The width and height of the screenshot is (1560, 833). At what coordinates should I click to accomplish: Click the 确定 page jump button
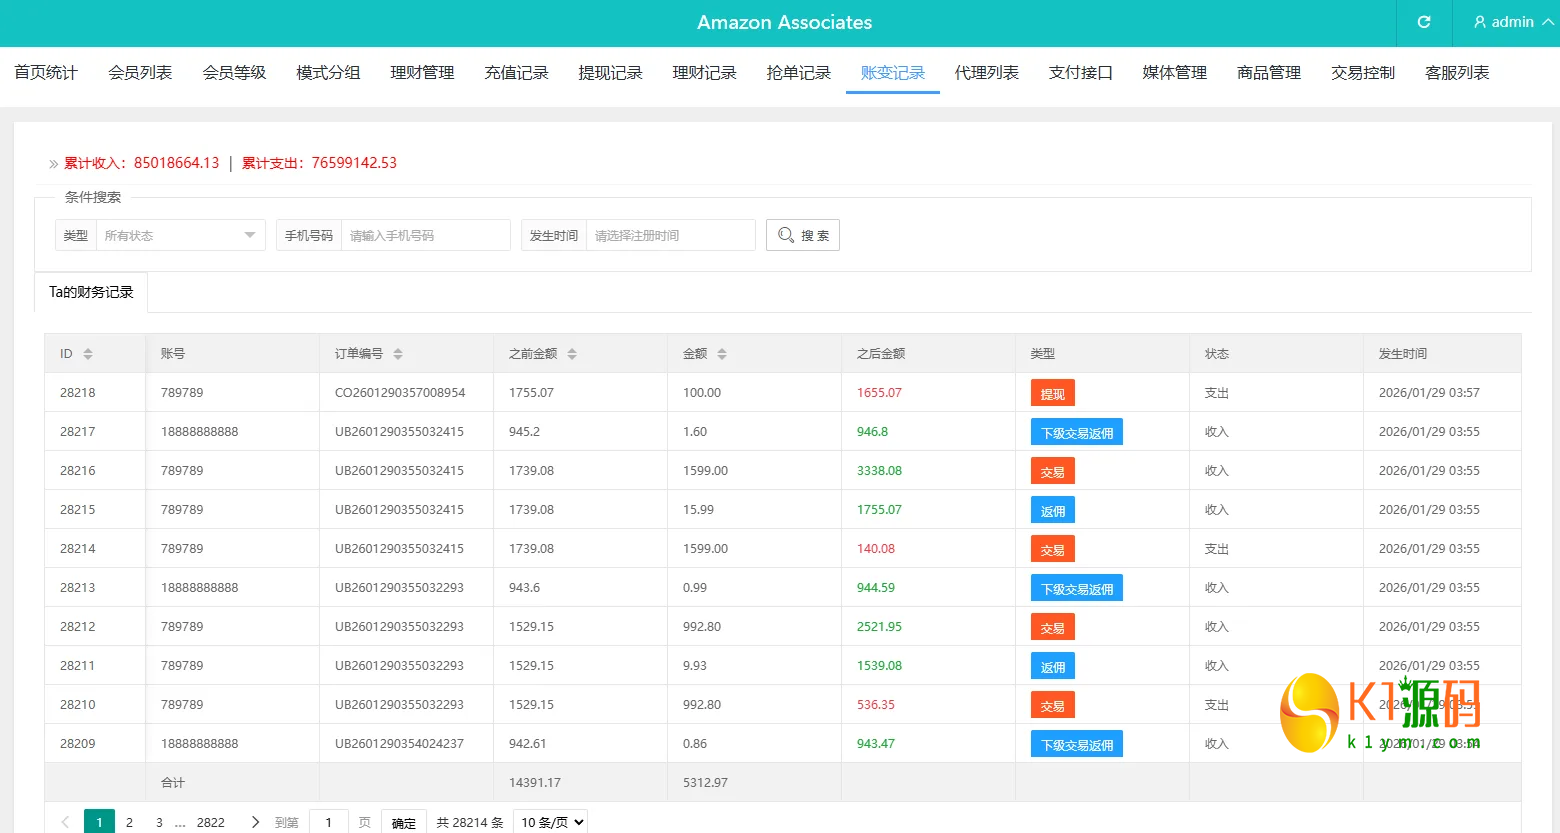pyautogui.click(x=403, y=821)
